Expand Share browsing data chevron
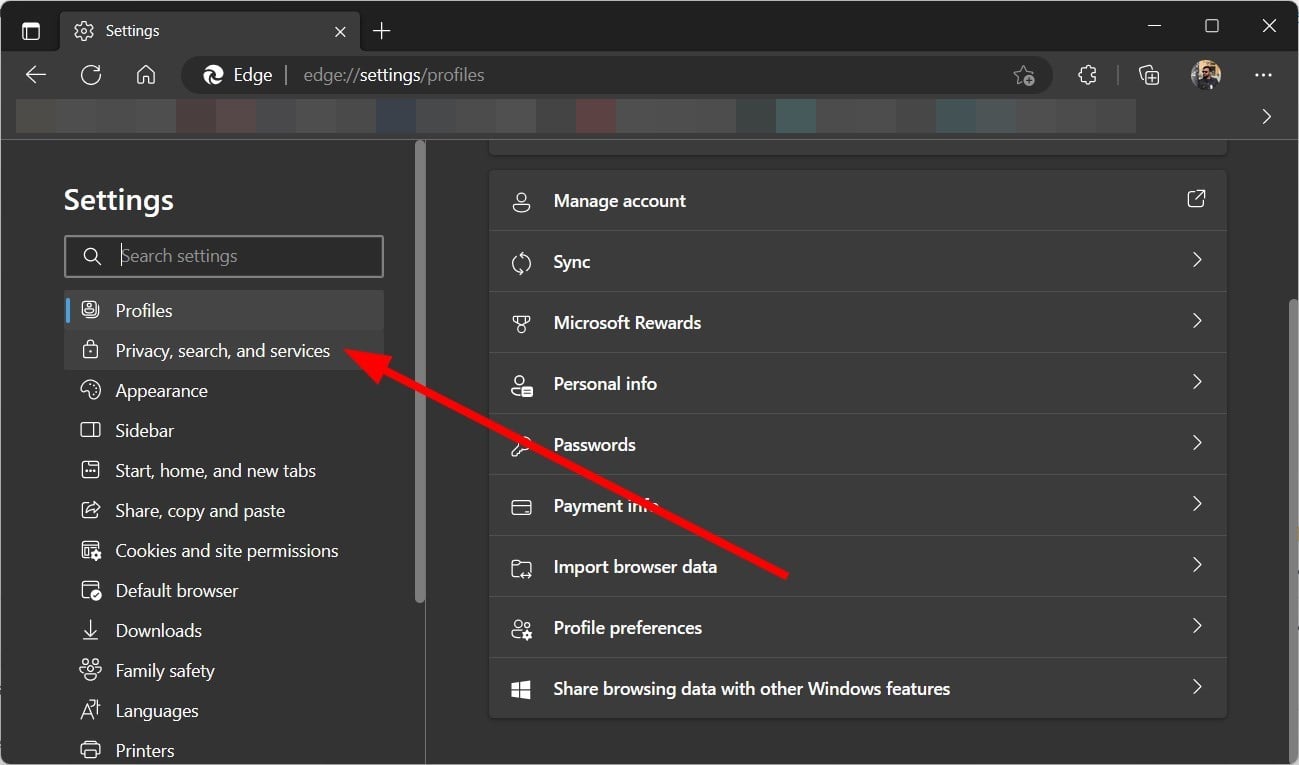Image resolution: width=1299 pixels, height=765 pixels. (x=1196, y=687)
